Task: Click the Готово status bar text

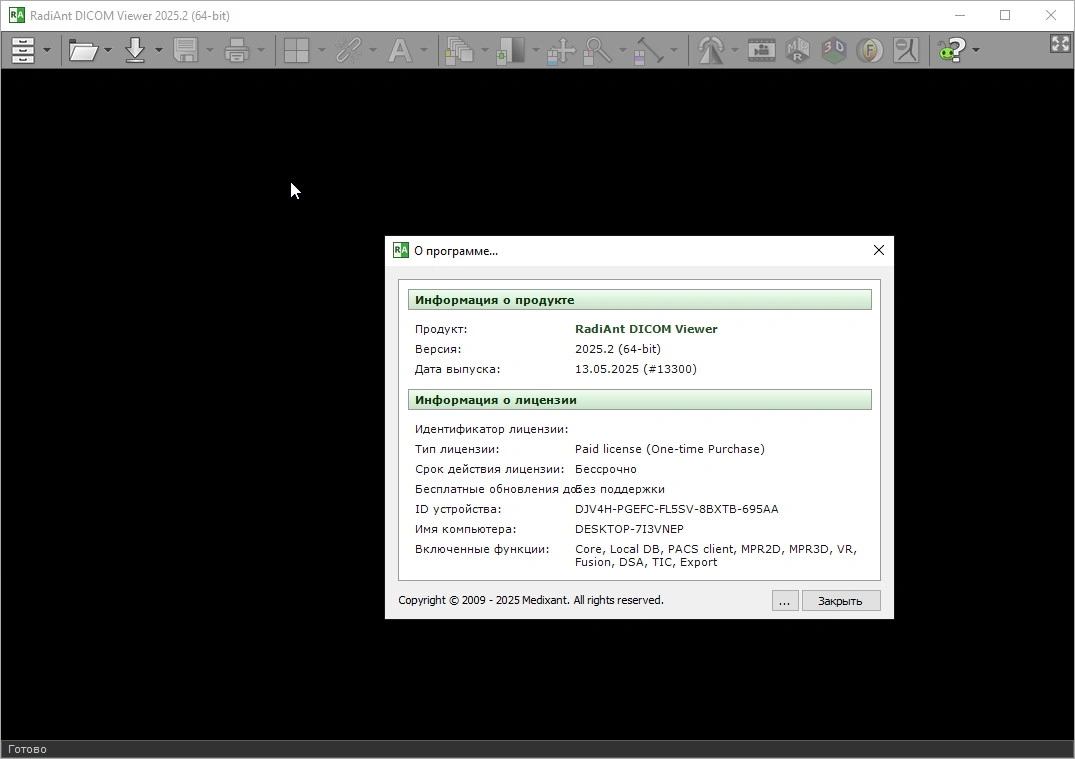Action: point(27,749)
